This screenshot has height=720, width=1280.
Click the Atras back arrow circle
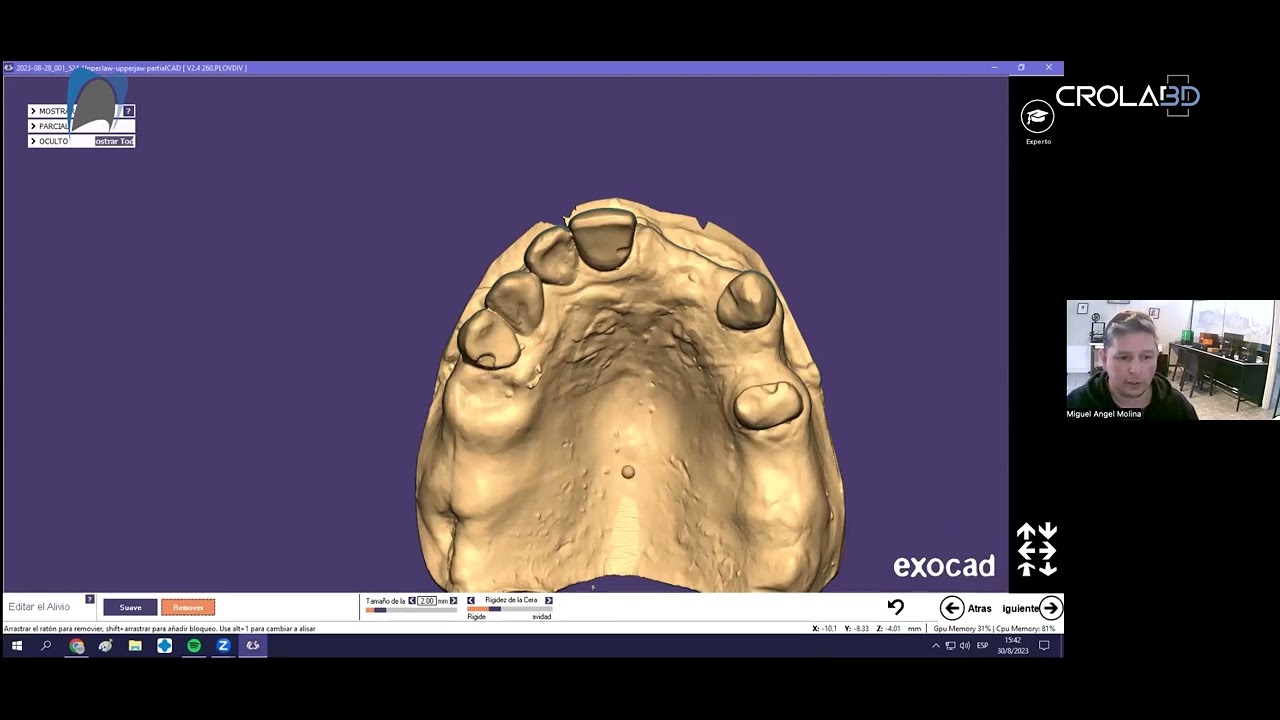pos(951,608)
